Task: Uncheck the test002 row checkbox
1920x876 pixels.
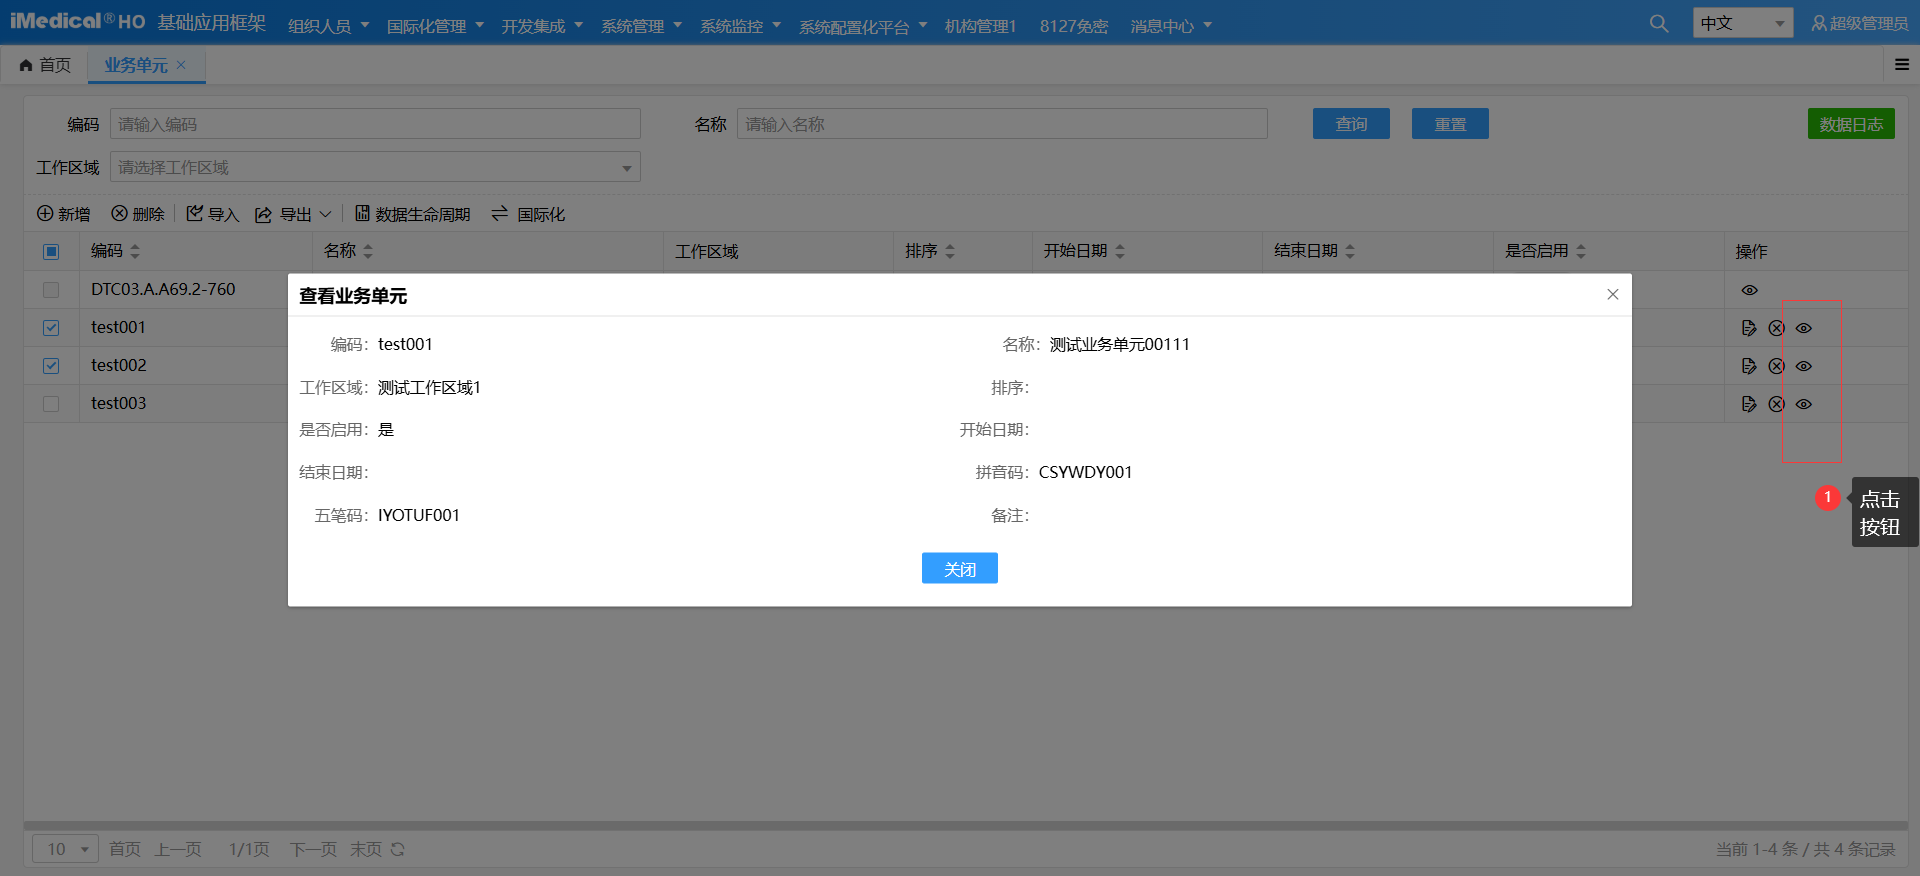Action: (51, 366)
